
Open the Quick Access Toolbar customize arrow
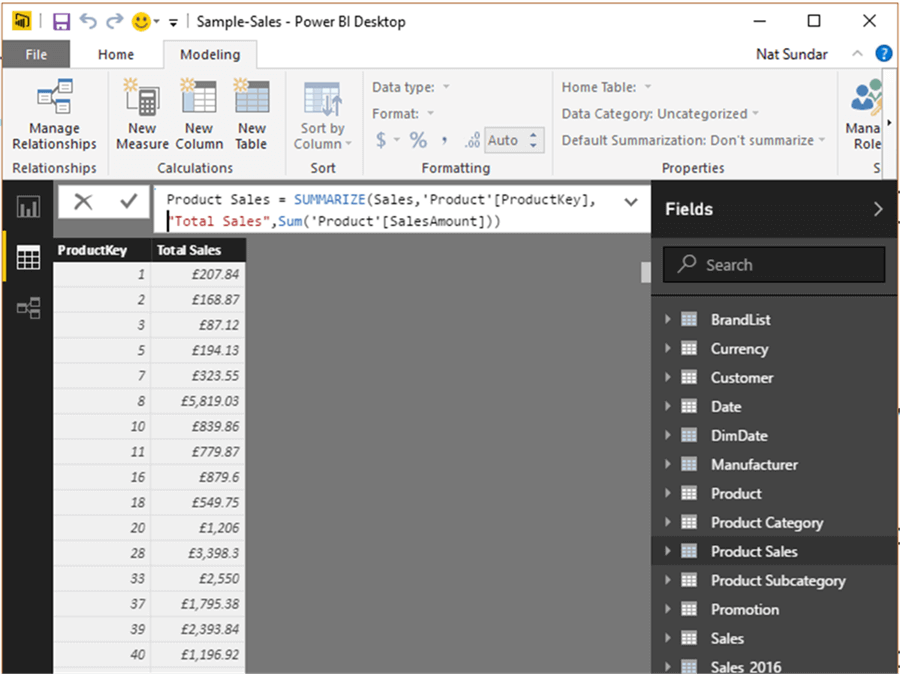(x=173, y=22)
